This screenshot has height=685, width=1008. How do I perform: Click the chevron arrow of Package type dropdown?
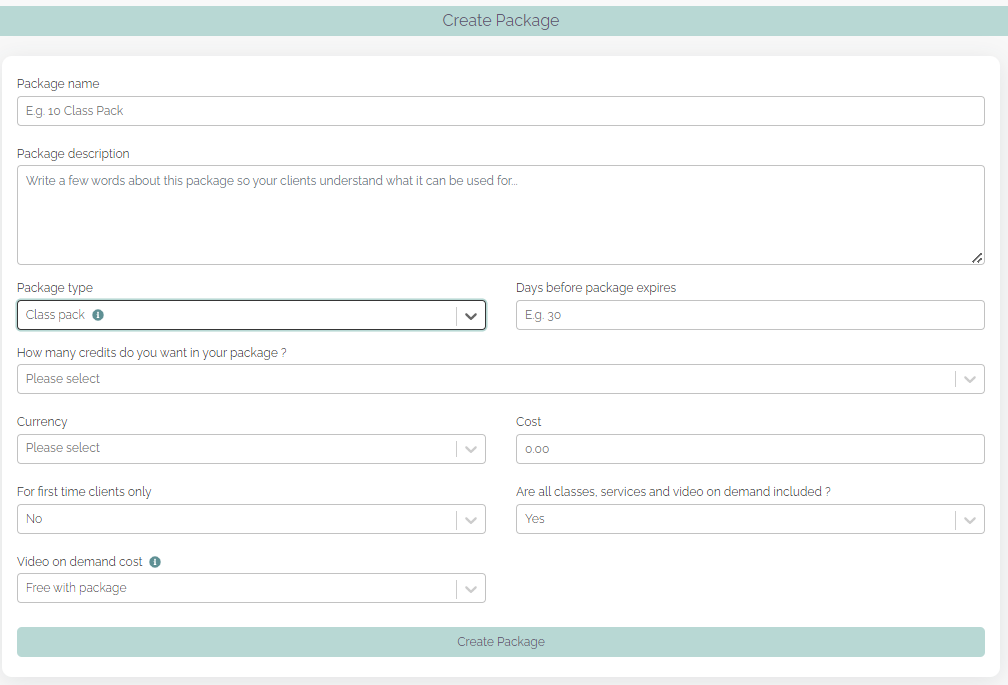click(x=471, y=316)
